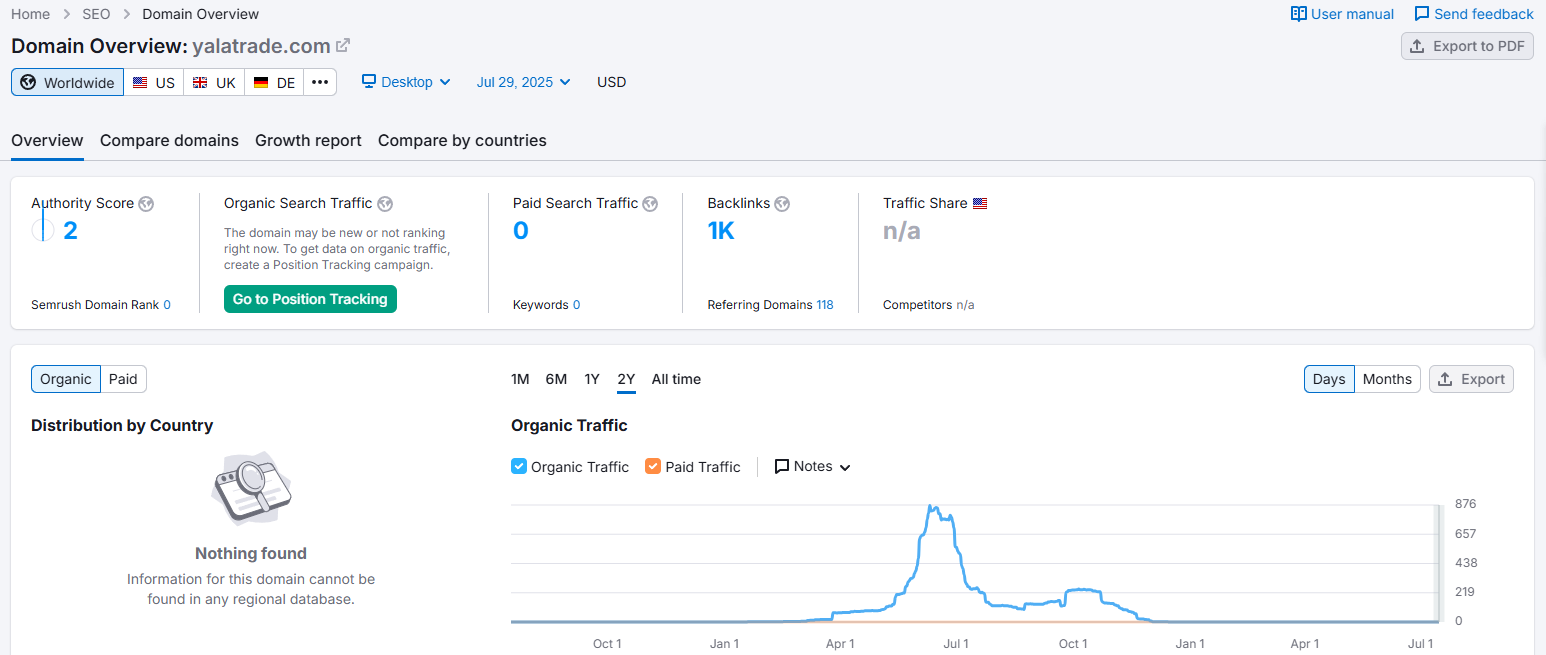Toggle the Paid Traffic checkbox
Viewport: 1546px width, 655px height.
(653, 466)
